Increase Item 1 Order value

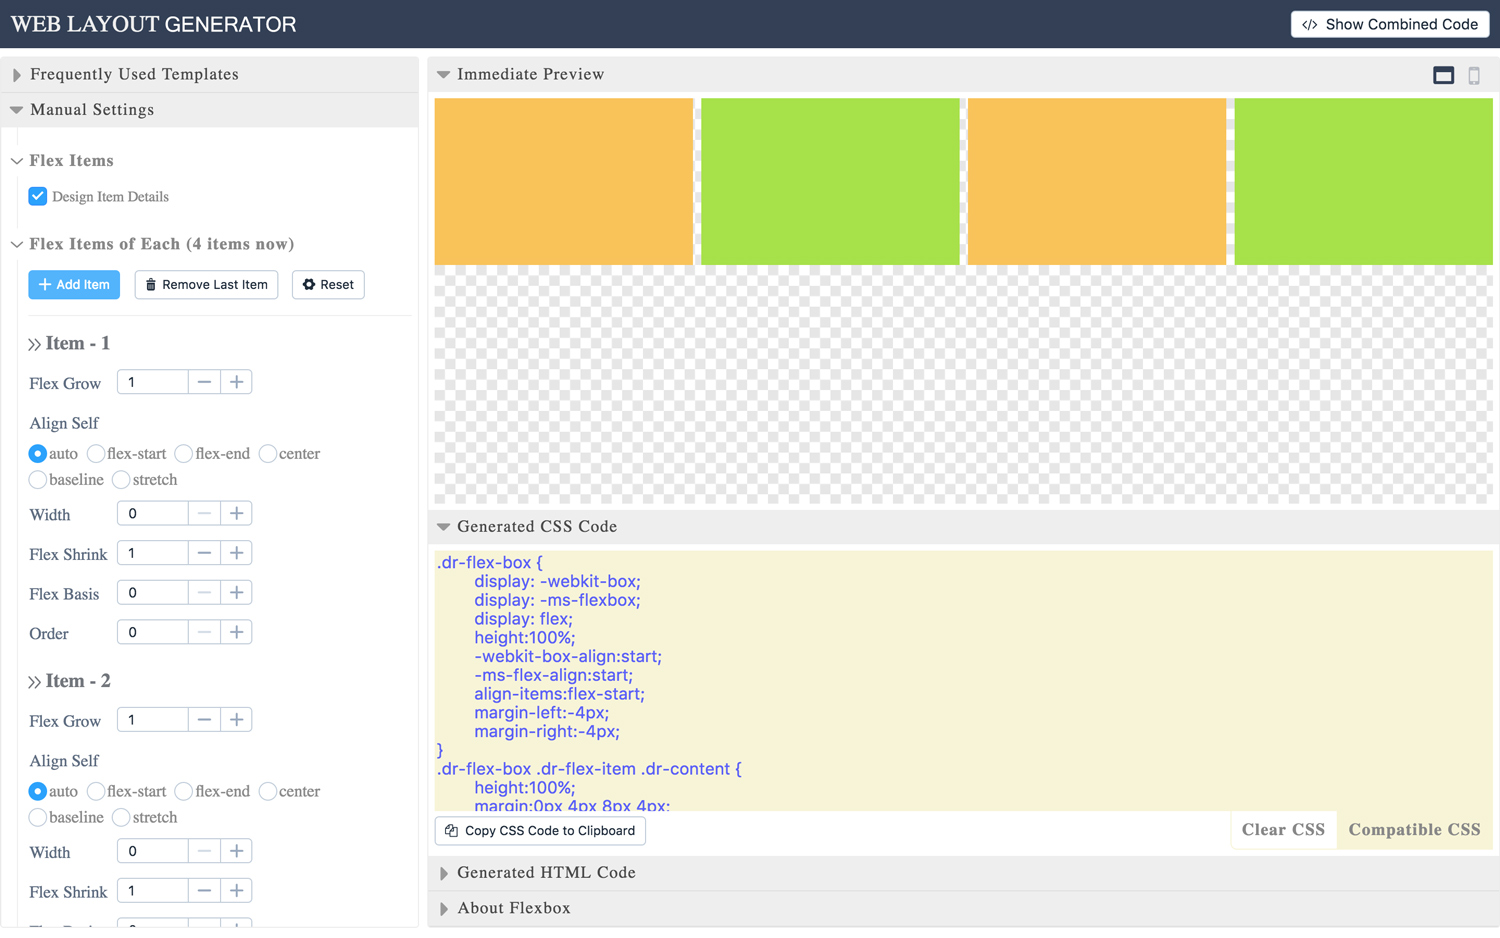tap(236, 632)
